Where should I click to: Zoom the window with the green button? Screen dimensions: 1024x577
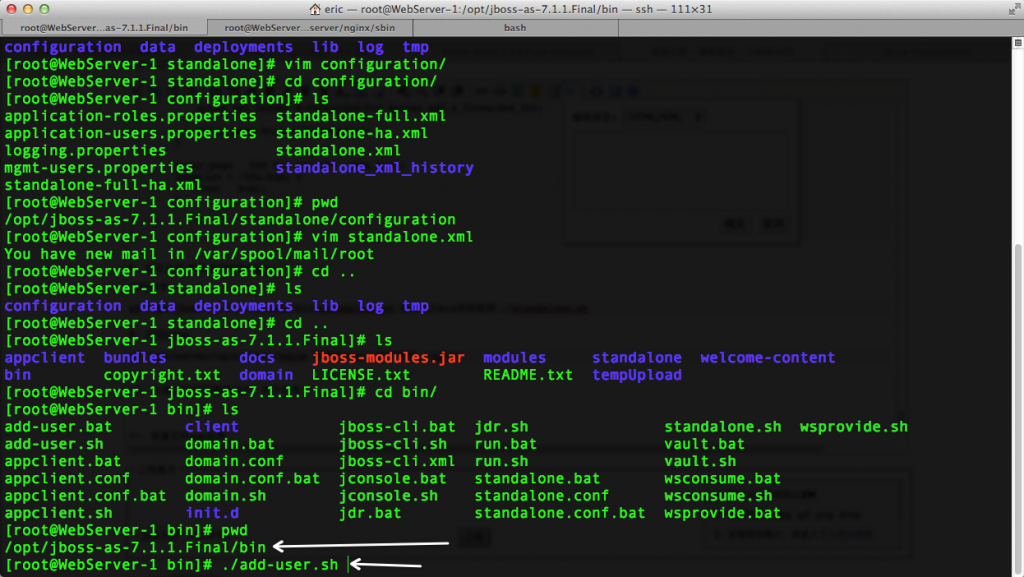click(x=50, y=9)
